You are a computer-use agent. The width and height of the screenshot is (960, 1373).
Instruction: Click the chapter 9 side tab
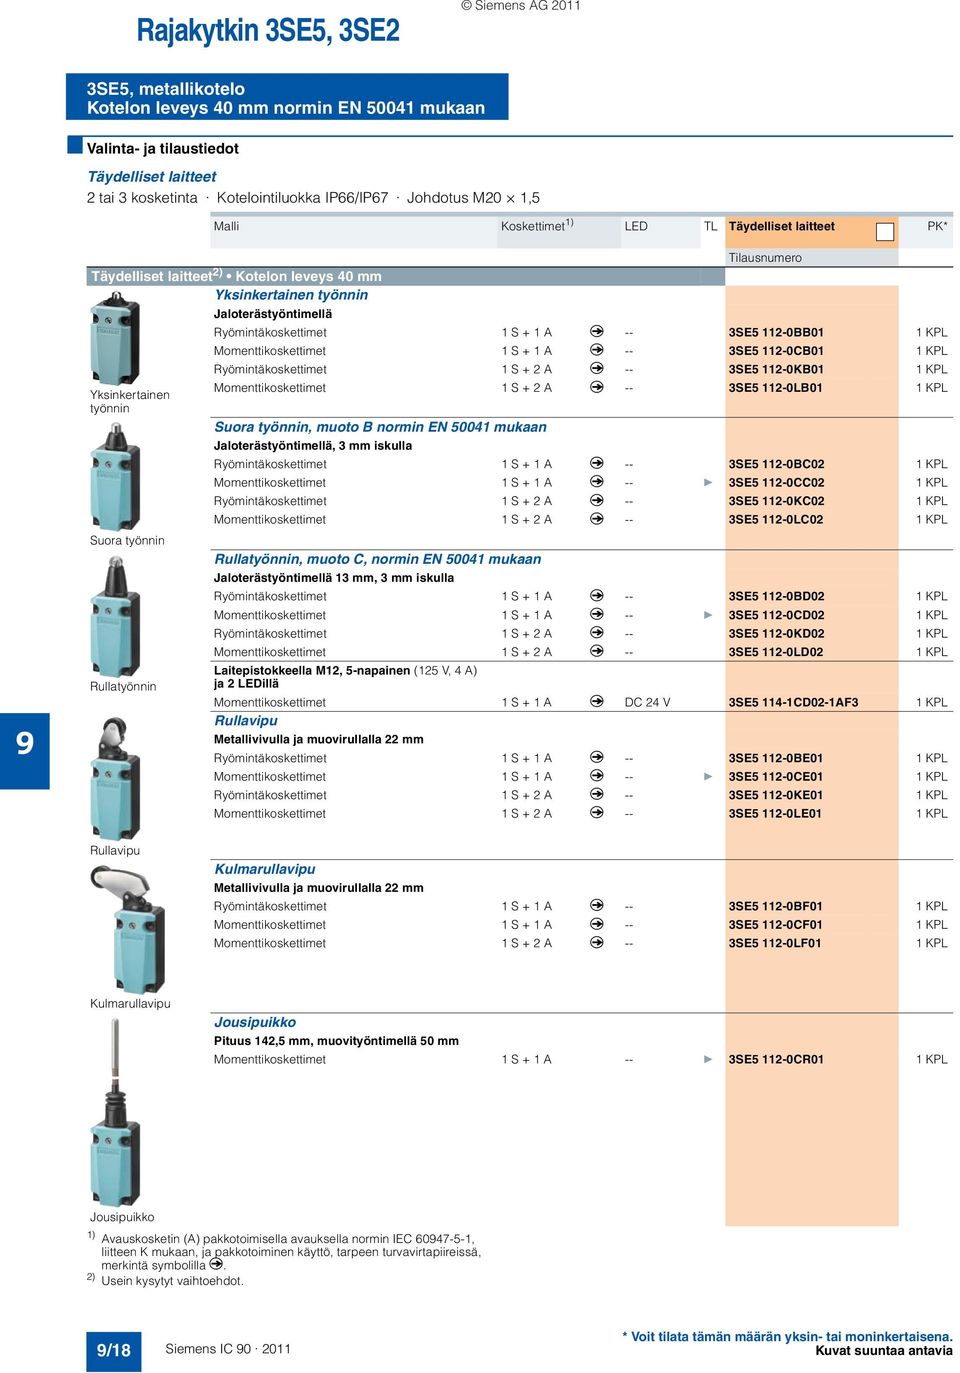pos(25,742)
